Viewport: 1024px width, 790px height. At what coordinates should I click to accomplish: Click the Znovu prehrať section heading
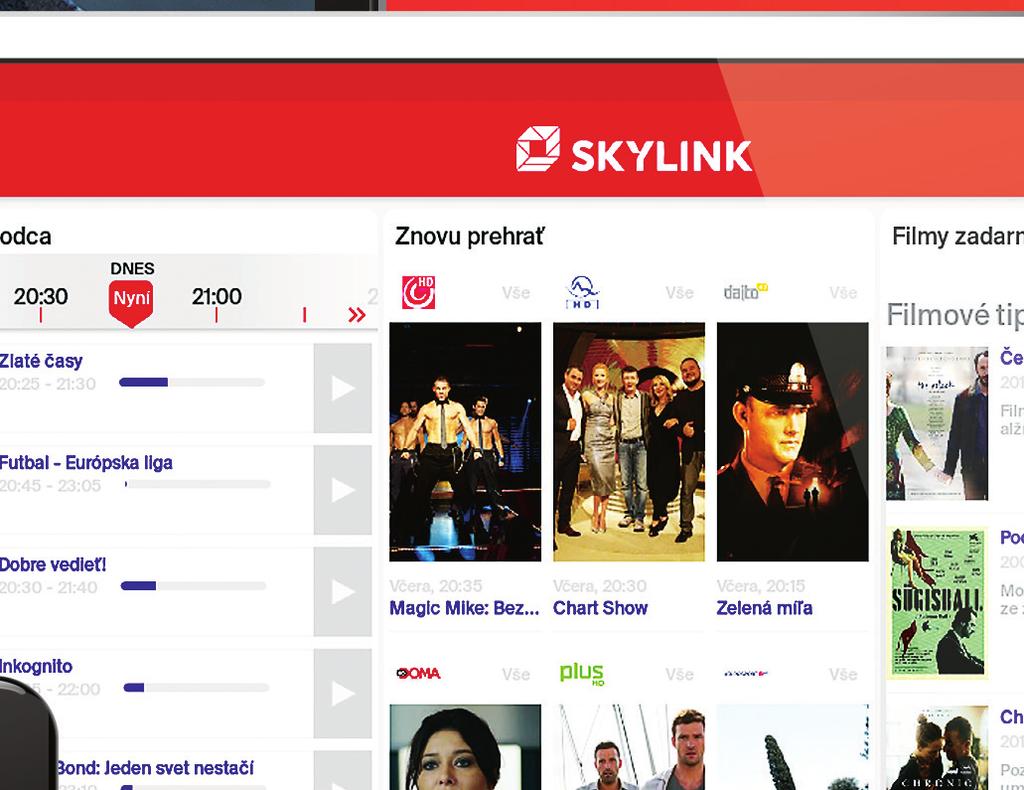[469, 236]
